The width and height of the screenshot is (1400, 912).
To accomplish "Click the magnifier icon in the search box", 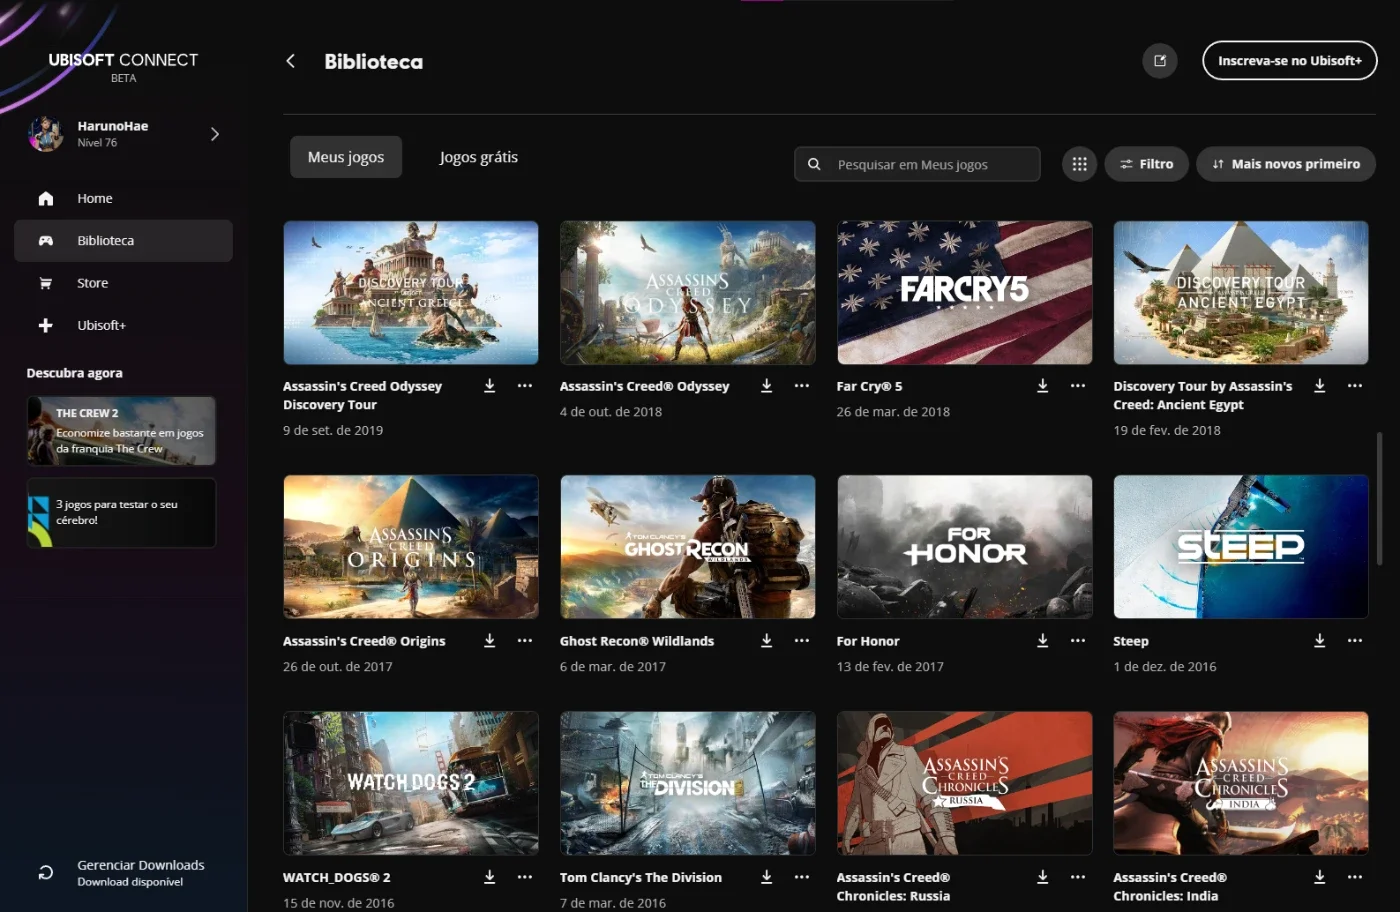I will click(x=814, y=164).
